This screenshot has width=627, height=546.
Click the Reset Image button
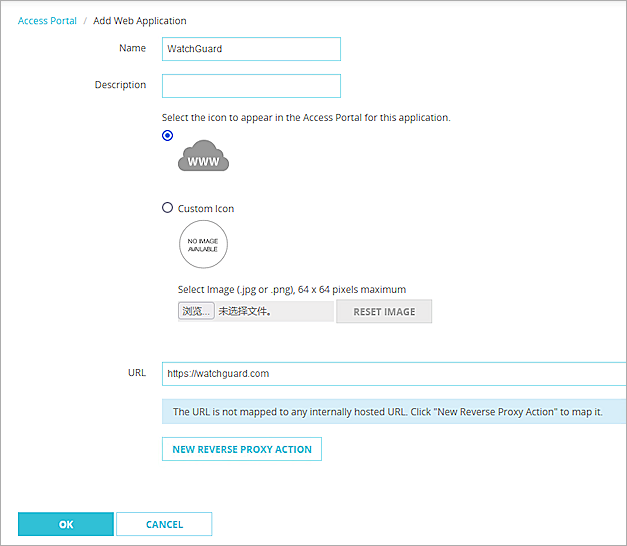[x=384, y=311]
